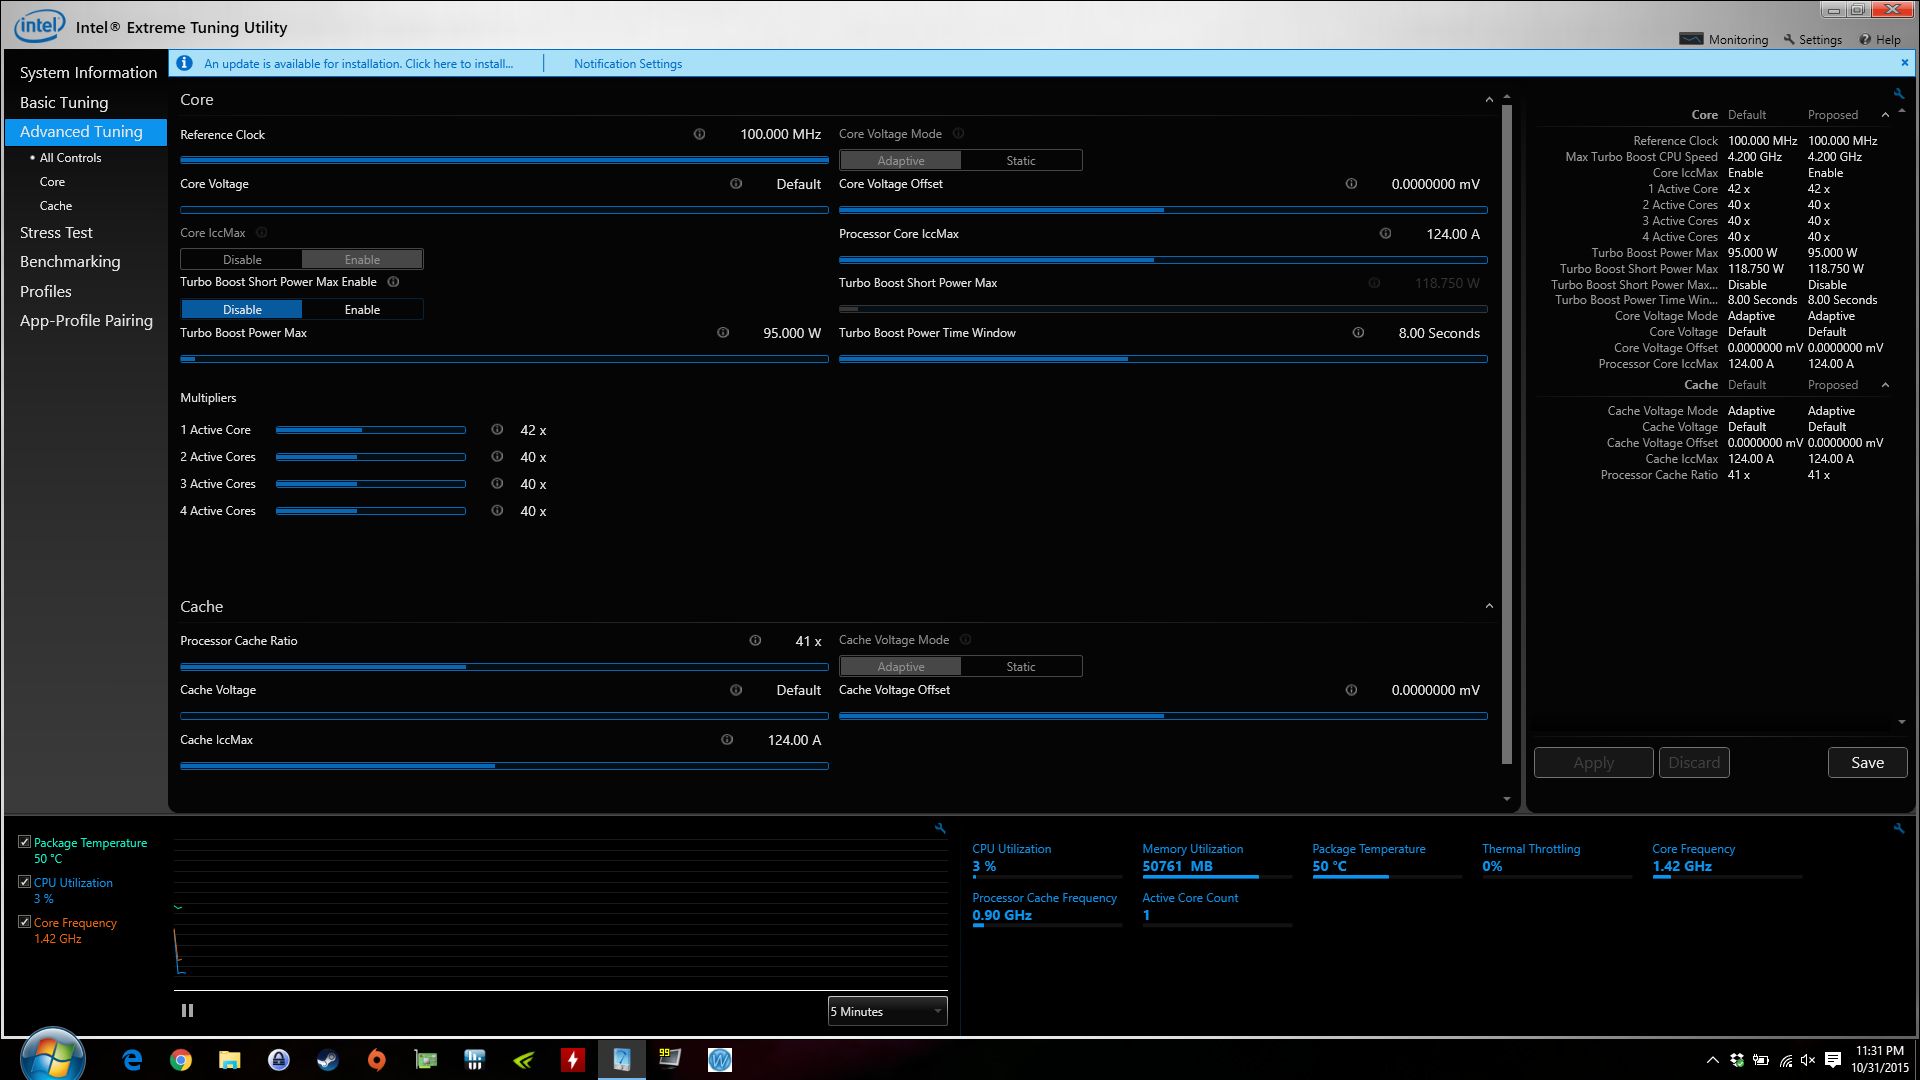This screenshot has width=1920, height=1080.
Task: Click the 1 Active Core info icon
Action: (x=497, y=430)
